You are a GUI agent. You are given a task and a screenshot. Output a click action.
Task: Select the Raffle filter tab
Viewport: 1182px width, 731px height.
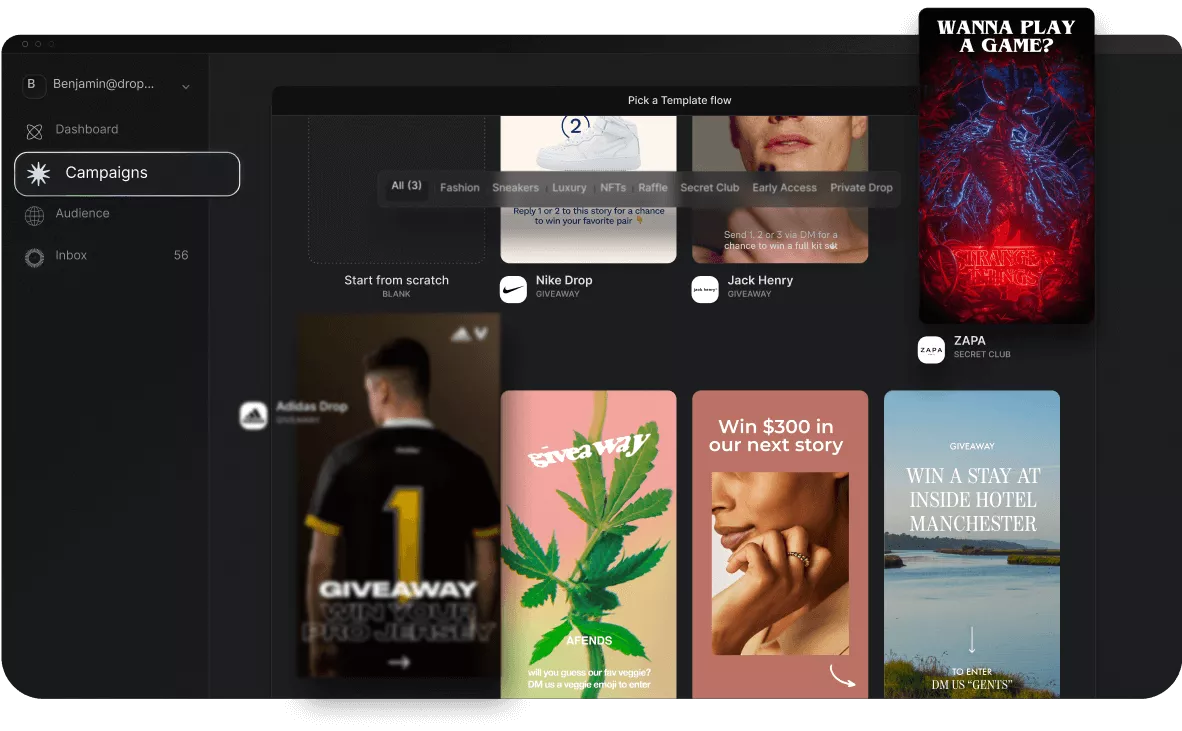coord(653,188)
